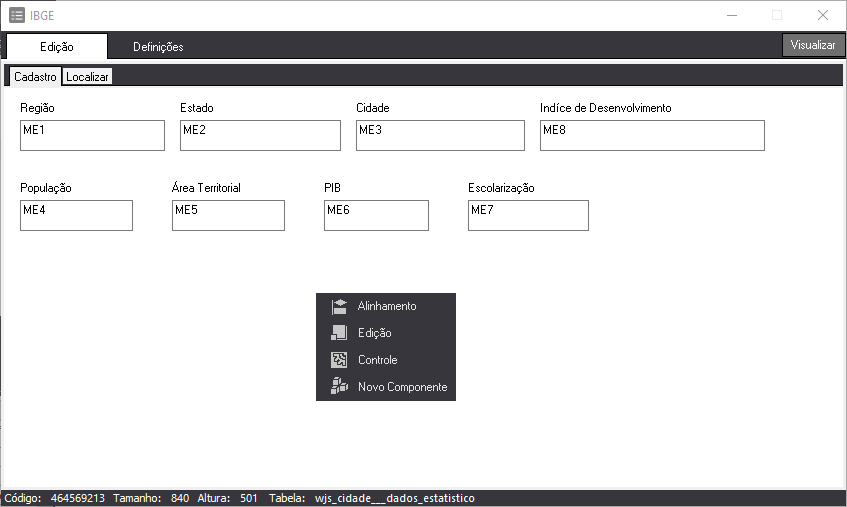Click the População input box

point(76,216)
